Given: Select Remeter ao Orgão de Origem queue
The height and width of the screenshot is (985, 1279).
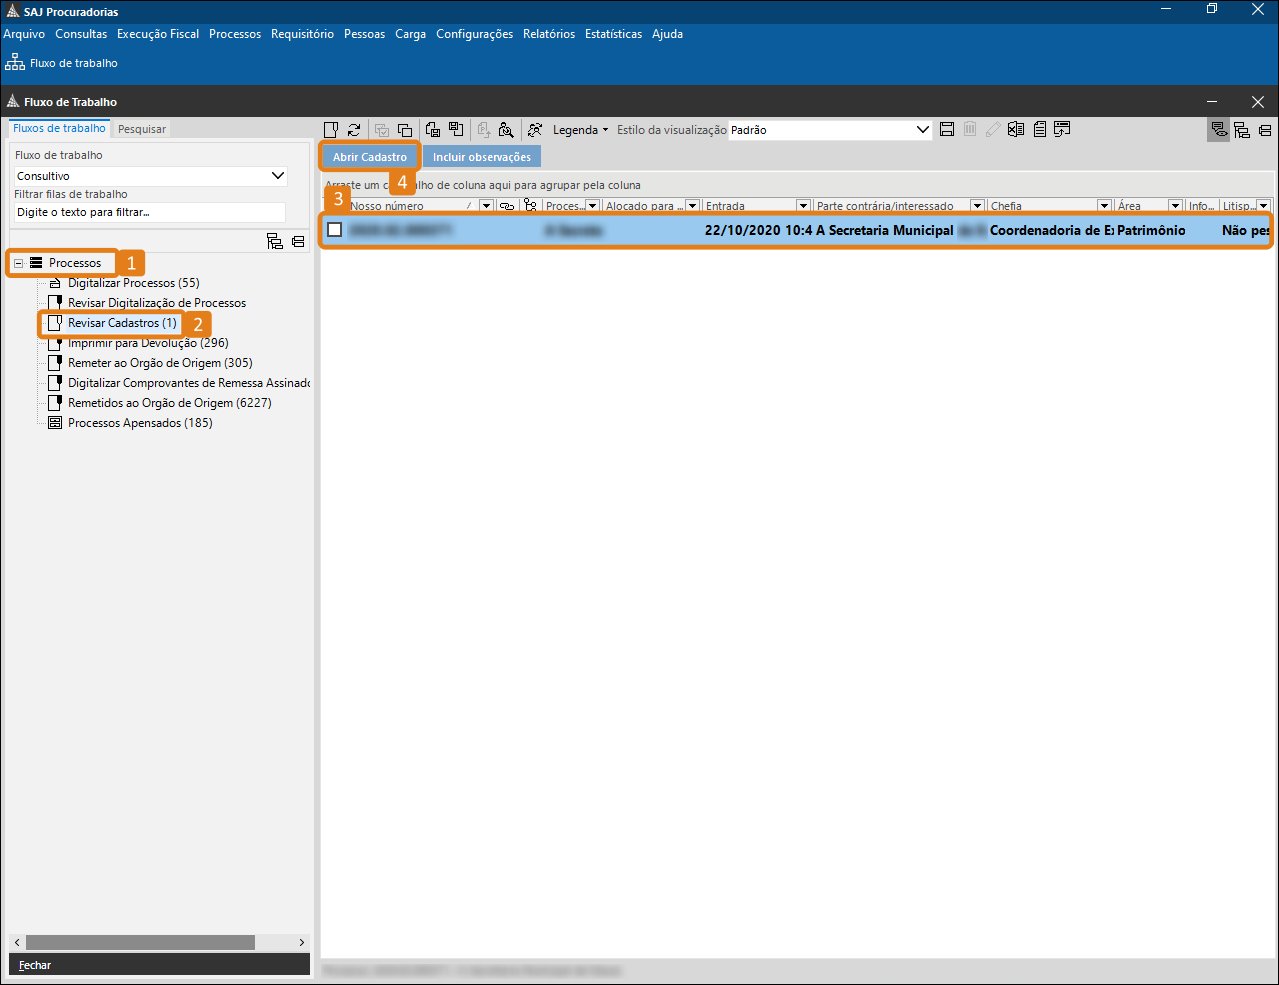Looking at the screenshot, I should 160,363.
